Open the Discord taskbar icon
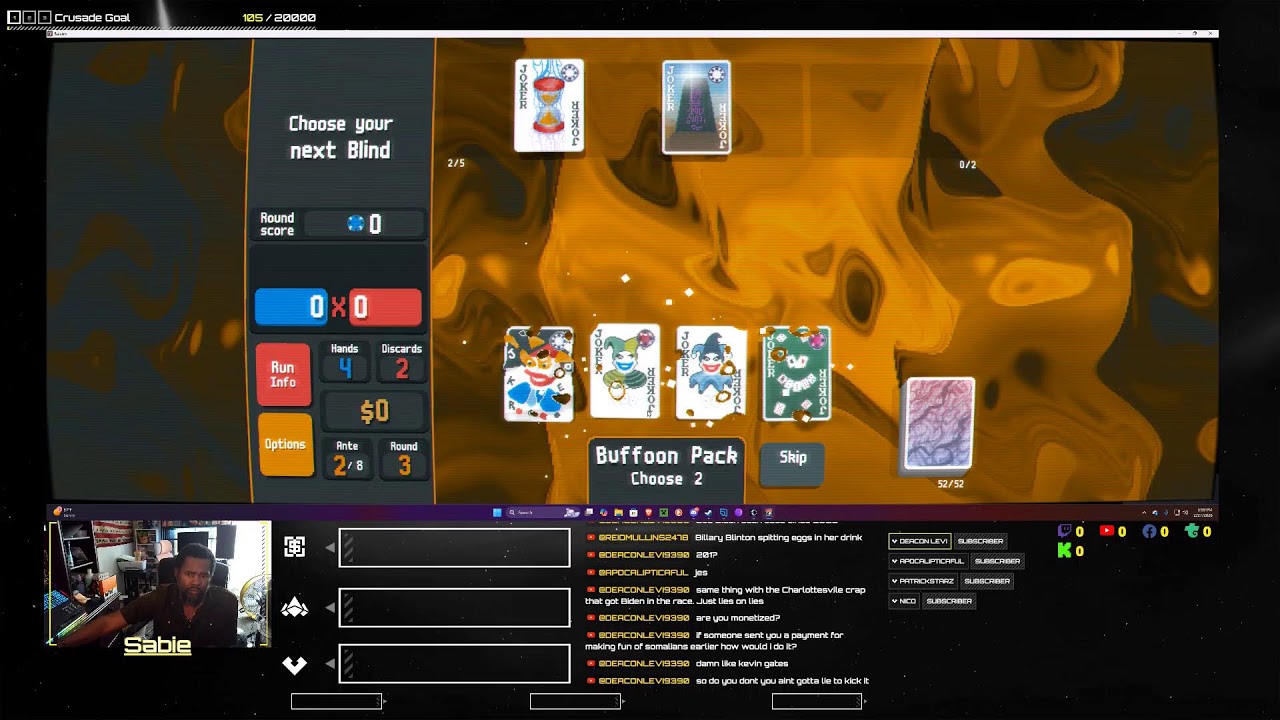This screenshot has height=720, width=1280. [693, 512]
